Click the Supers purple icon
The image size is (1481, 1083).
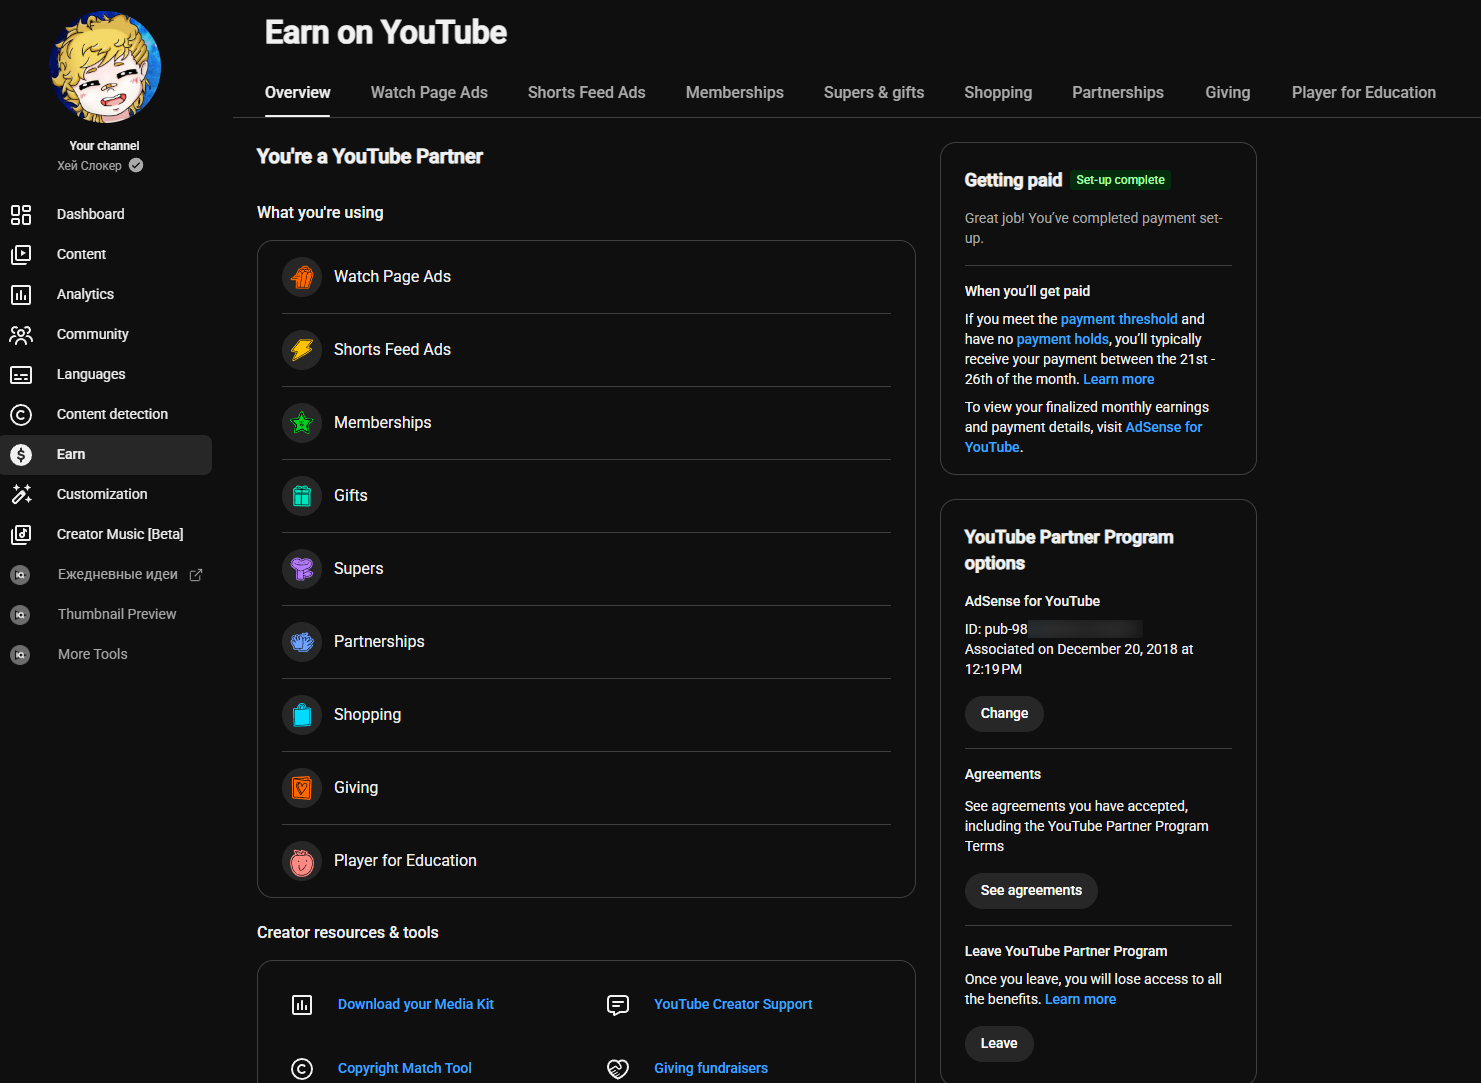point(302,569)
